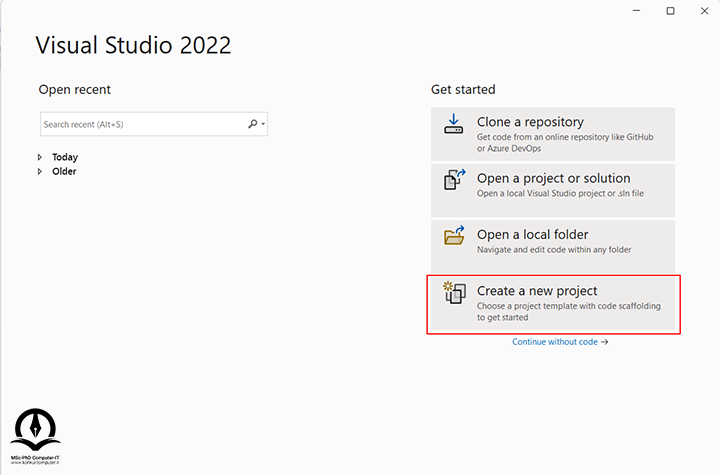Viewport: 720px width, 475px height.
Task: Select the Today recent group label
Action: click(65, 157)
